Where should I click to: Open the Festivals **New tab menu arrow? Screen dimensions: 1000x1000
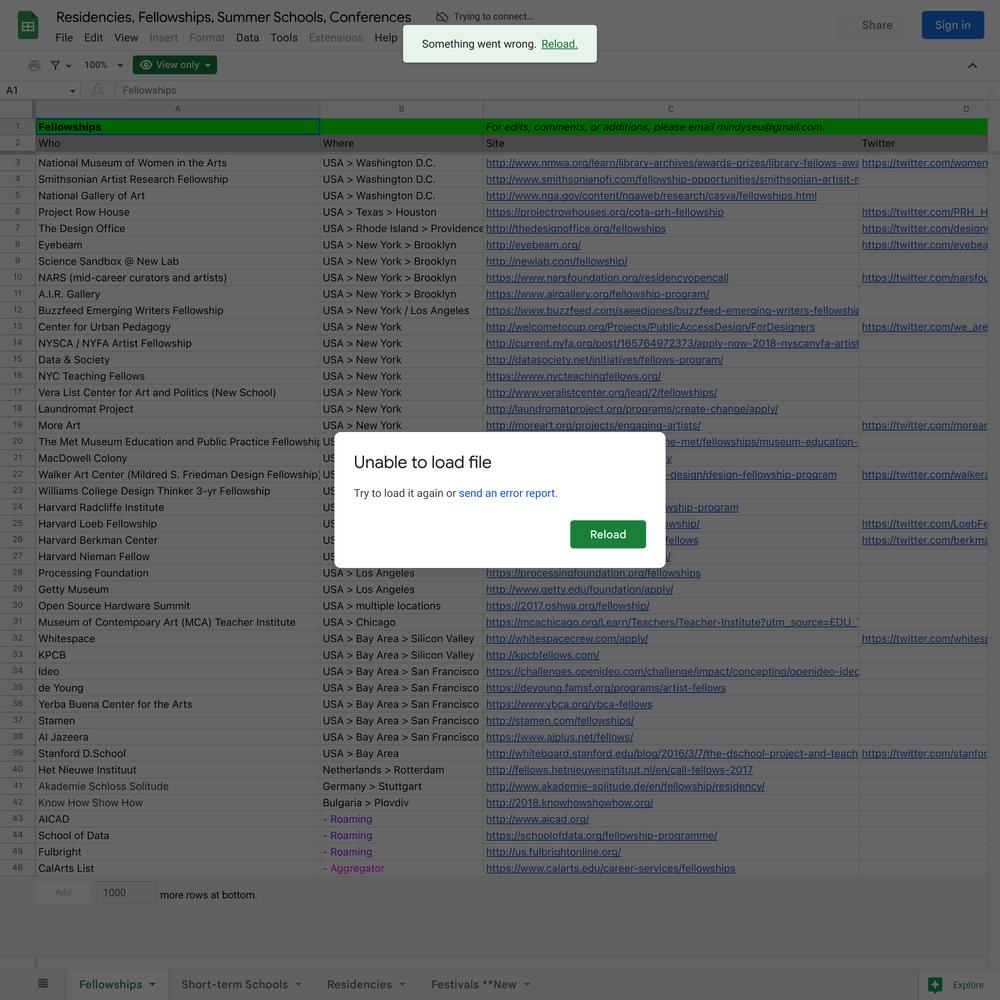pyautogui.click(x=527, y=984)
